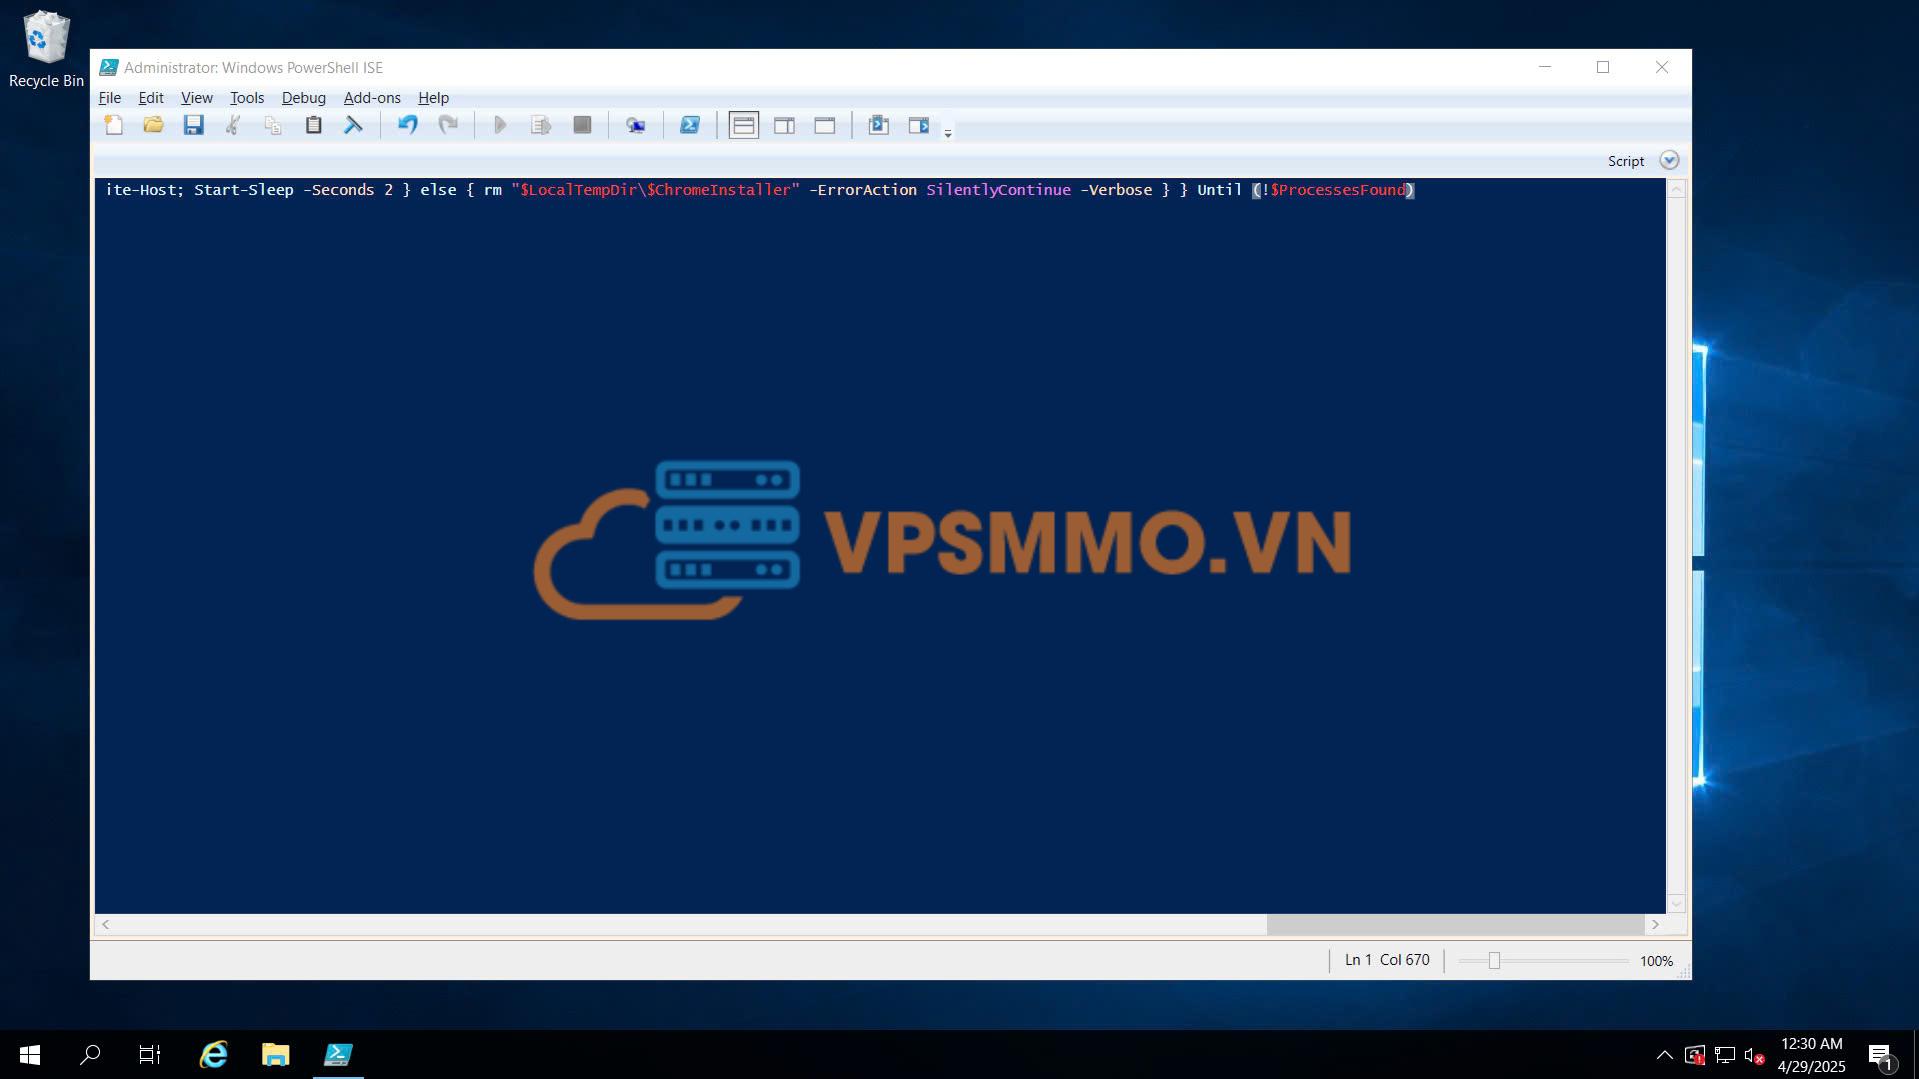
Task: Open the Debug menu
Action: [x=304, y=97]
